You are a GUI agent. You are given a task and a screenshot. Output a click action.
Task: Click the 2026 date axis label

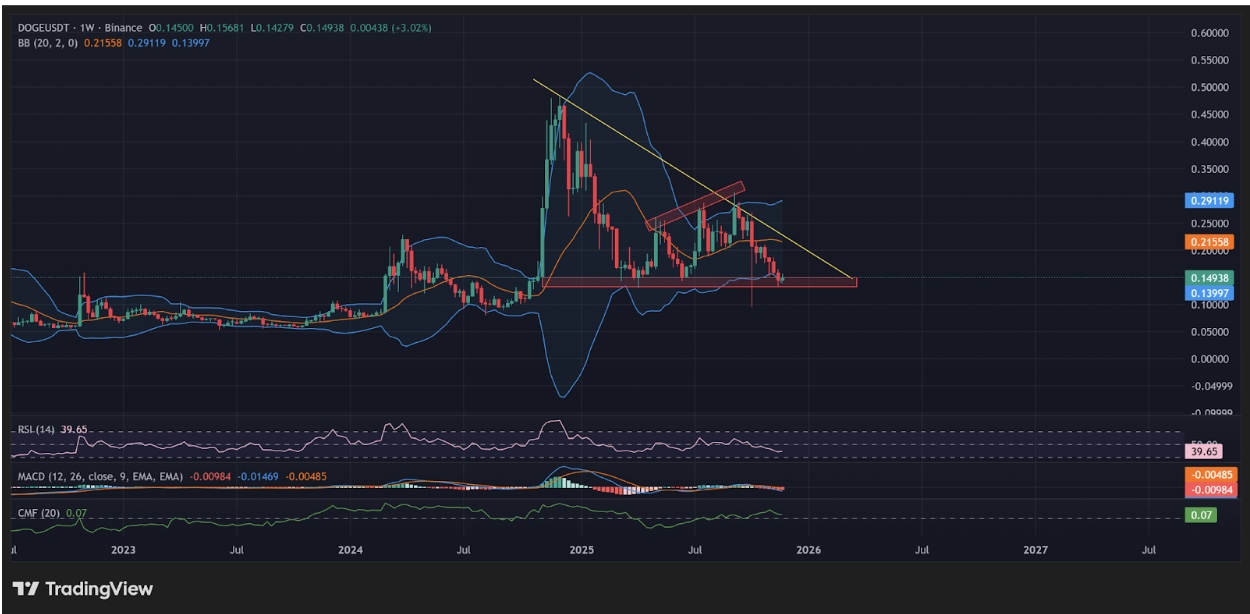coord(808,549)
